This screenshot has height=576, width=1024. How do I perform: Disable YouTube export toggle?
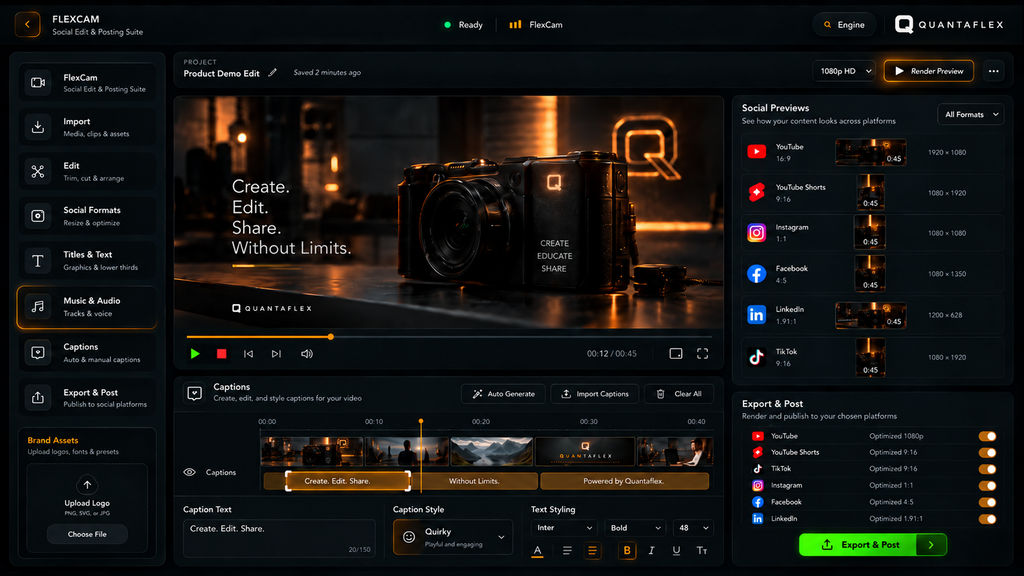pyautogui.click(x=987, y=436)
